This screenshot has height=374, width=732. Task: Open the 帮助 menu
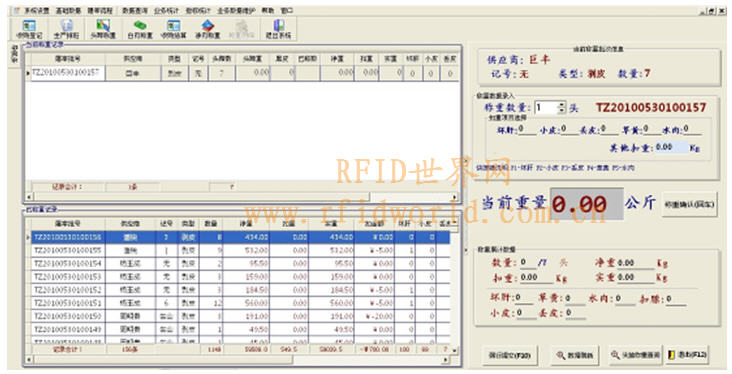click(x=268, y=10)
